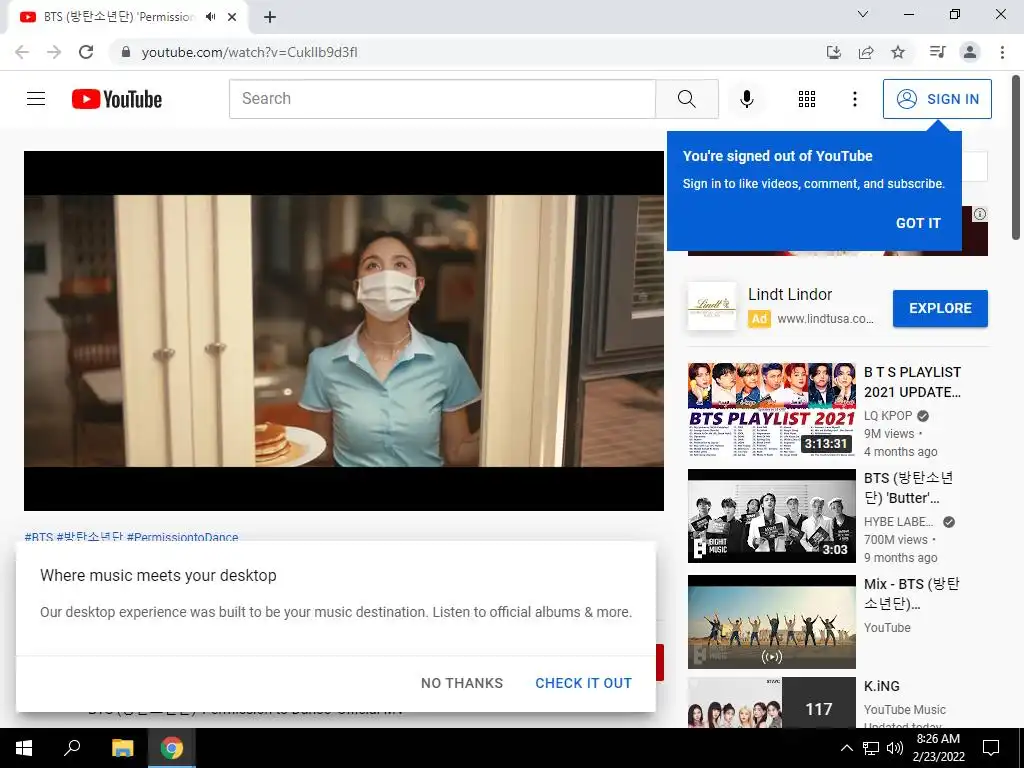Focus the YouTube search field

(x=442, y=99)
